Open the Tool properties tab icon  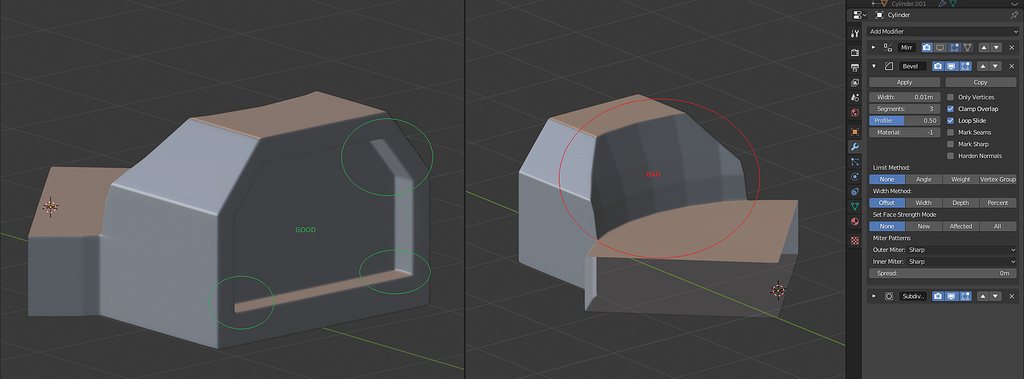(x=855, y=33)
